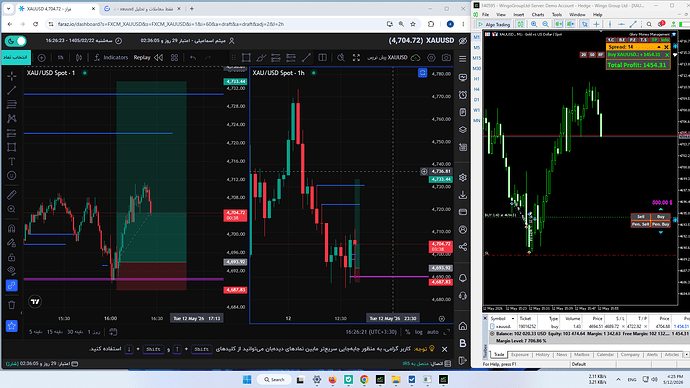Image resolution: width=690 pixels, height=388 pixels.
Task: Toggle log scale on chart
Action: [418, 332]
